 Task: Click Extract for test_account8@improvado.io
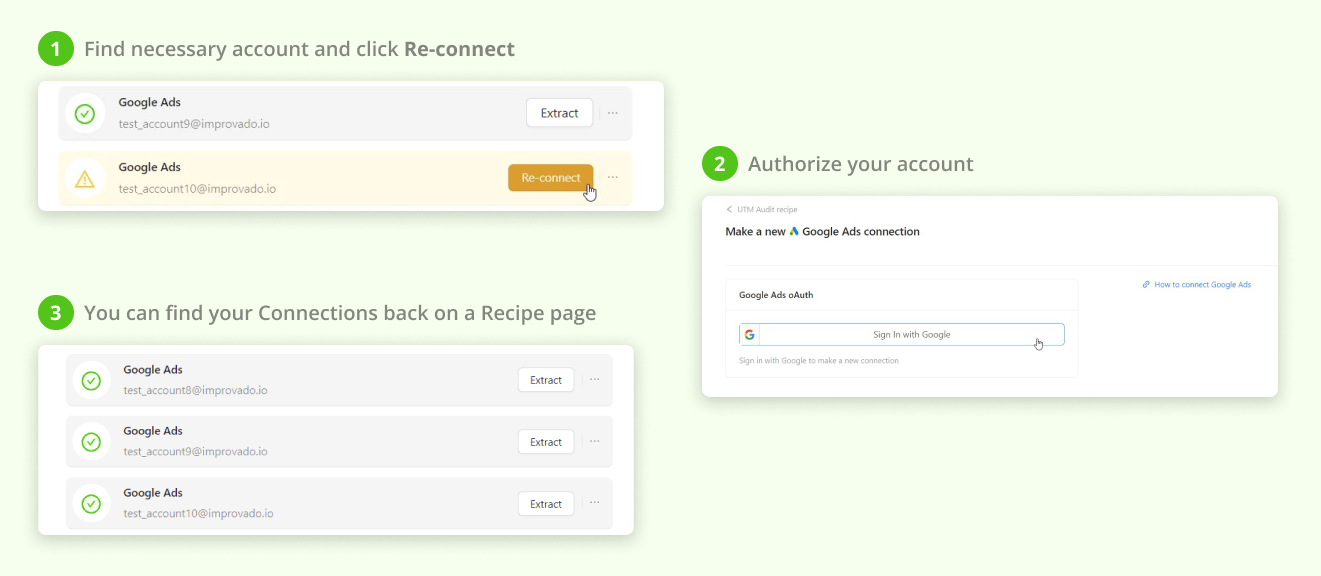tap(546, 380)
